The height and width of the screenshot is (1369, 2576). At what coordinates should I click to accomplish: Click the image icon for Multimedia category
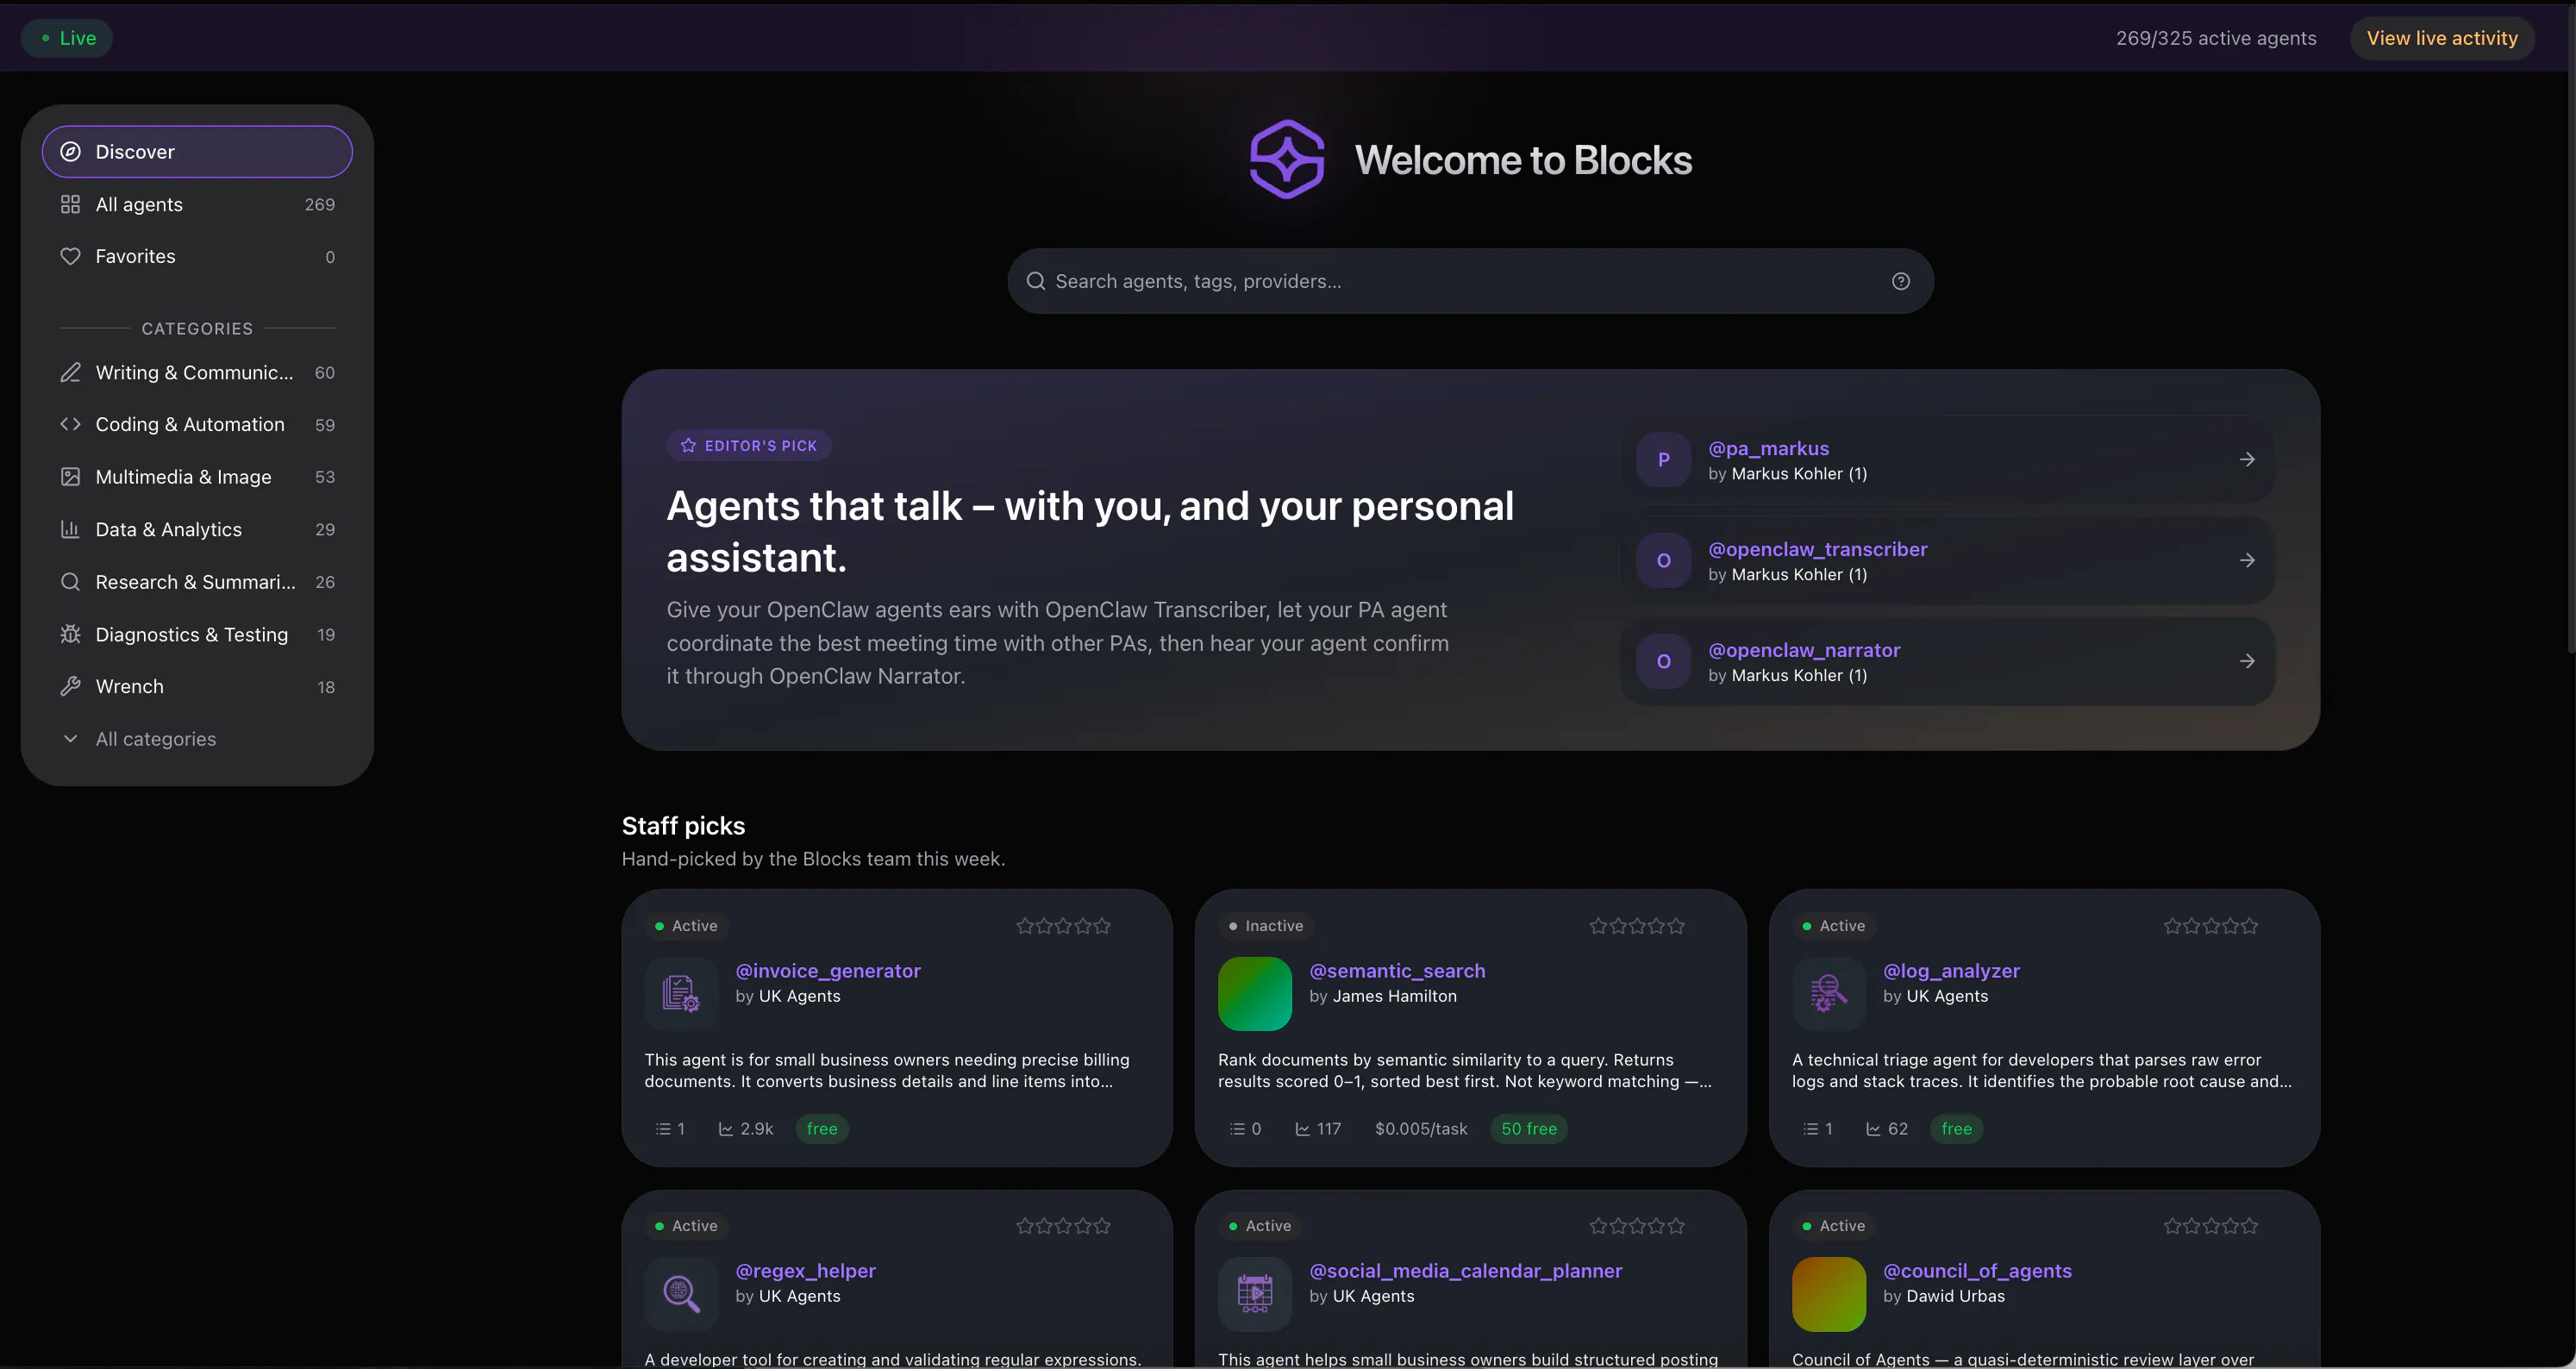pyautogui.click(x=70, y=477)
